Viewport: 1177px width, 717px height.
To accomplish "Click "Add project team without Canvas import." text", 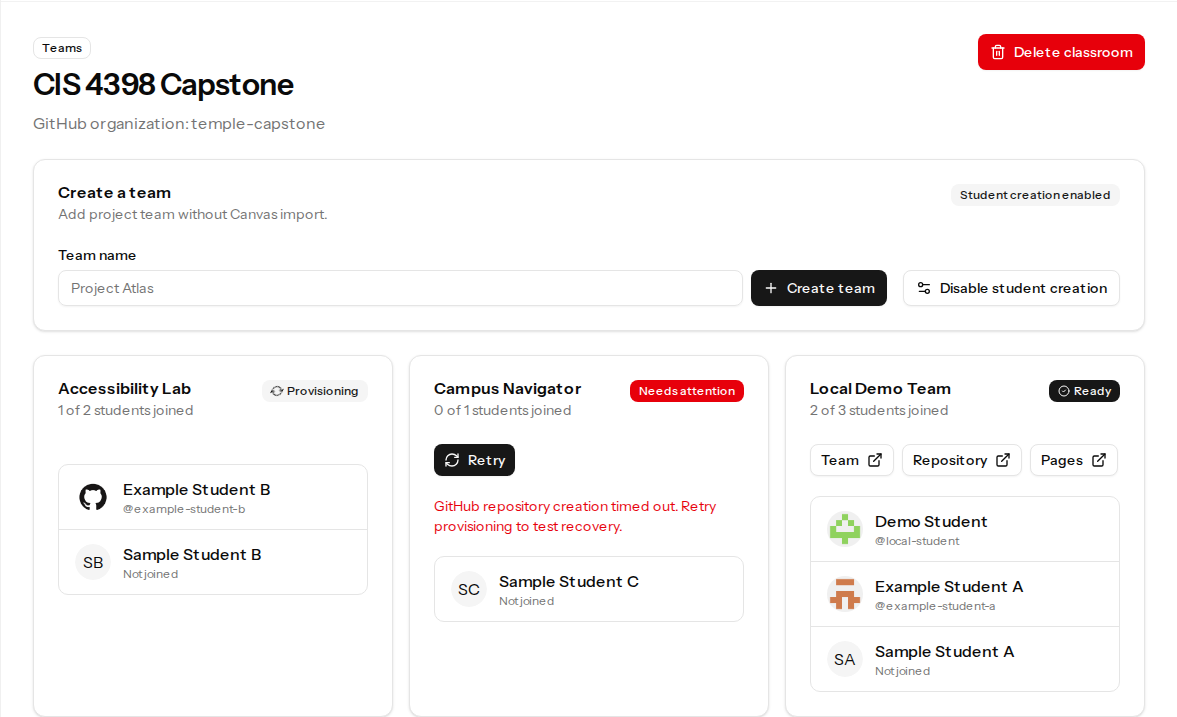I will coord(193,215).
